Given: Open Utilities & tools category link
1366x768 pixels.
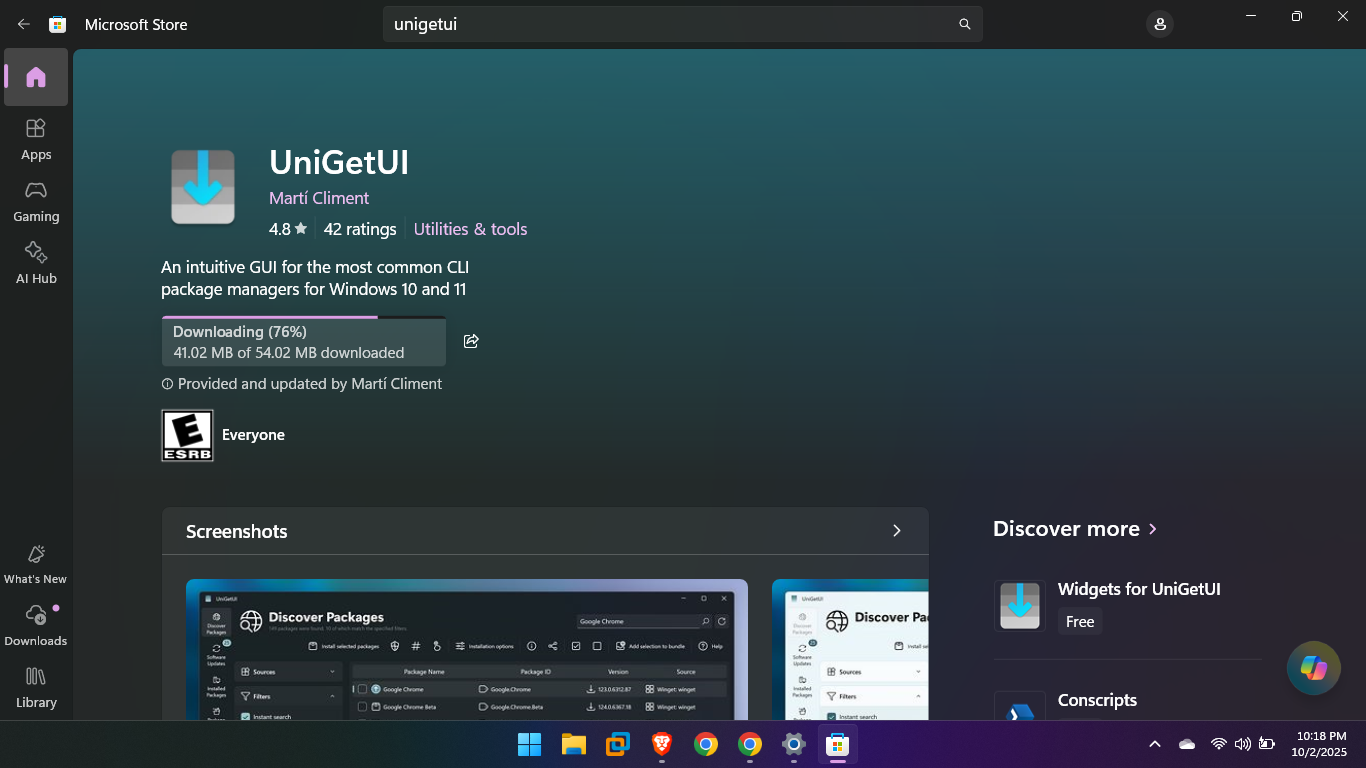Looking at the screenshot, I should pyautogui.click(x=470, y=229).
